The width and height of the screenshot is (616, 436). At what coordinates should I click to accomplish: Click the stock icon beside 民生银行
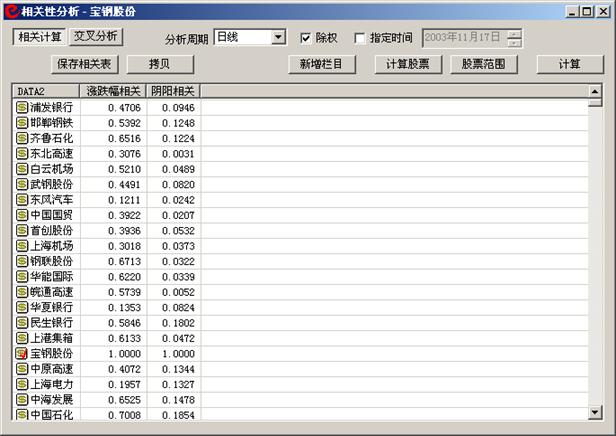[22, 322]
